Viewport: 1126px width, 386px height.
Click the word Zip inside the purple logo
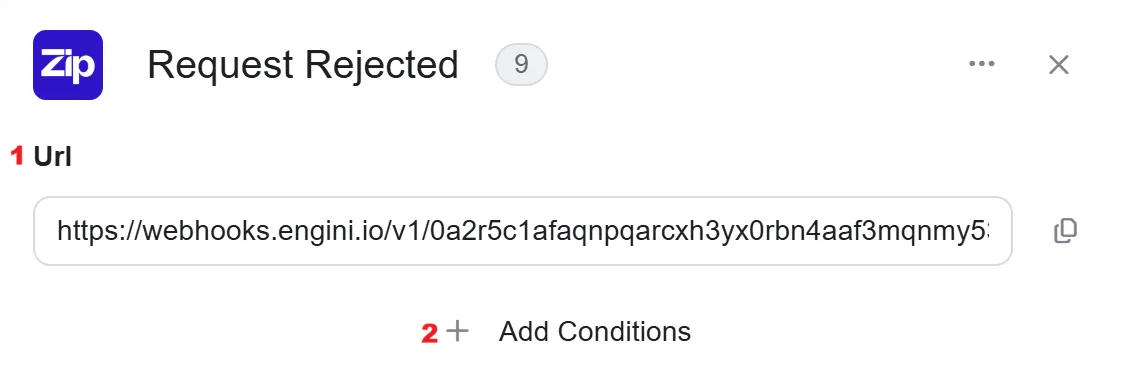tap(68, 66)
